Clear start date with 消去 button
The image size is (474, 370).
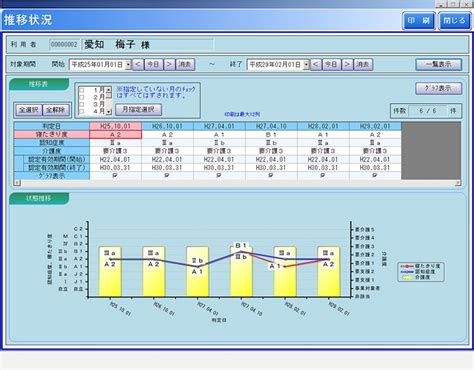point(185,64)
